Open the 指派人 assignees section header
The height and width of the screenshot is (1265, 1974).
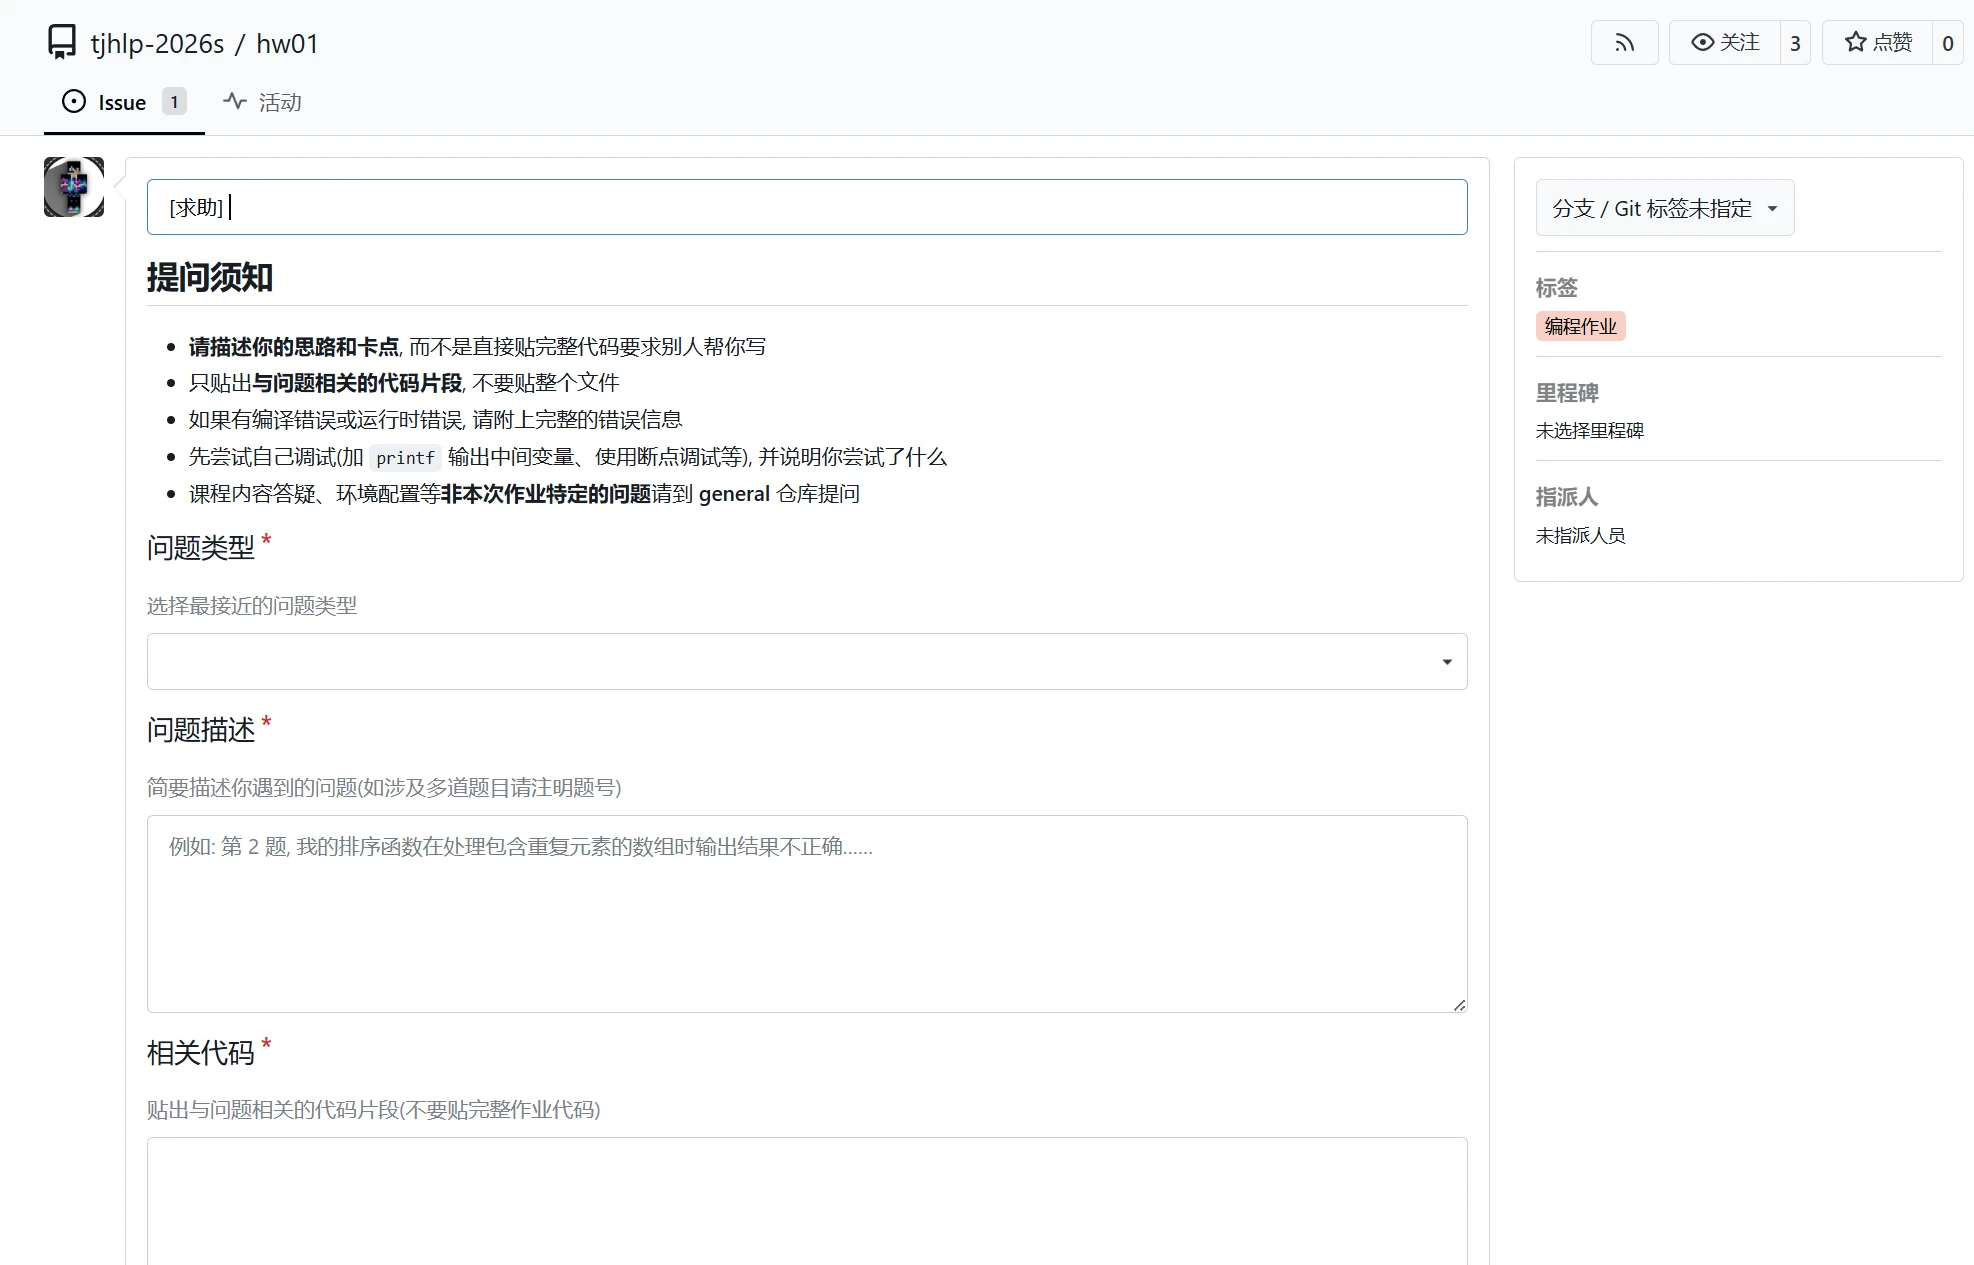coord(1567,497)
